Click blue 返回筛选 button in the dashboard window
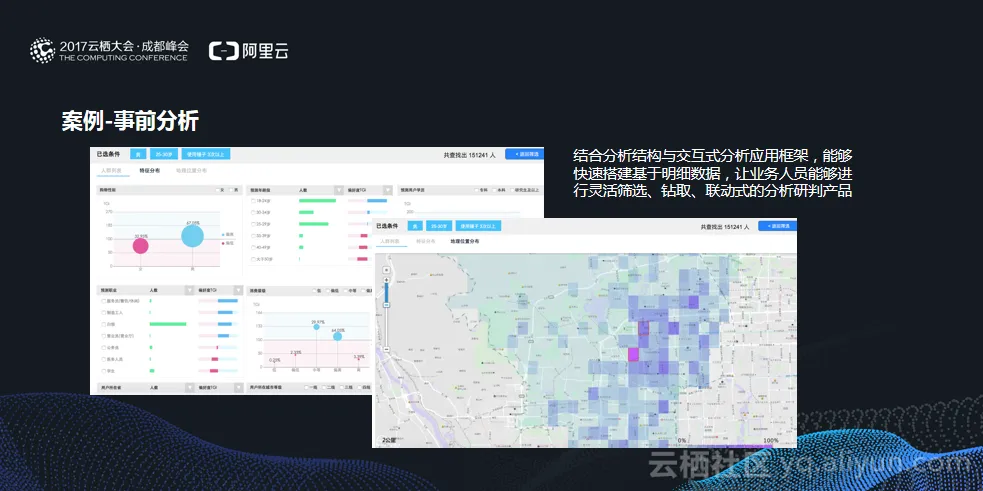The image size is (983, 491). pyautogui.click(x=524, y=154)
